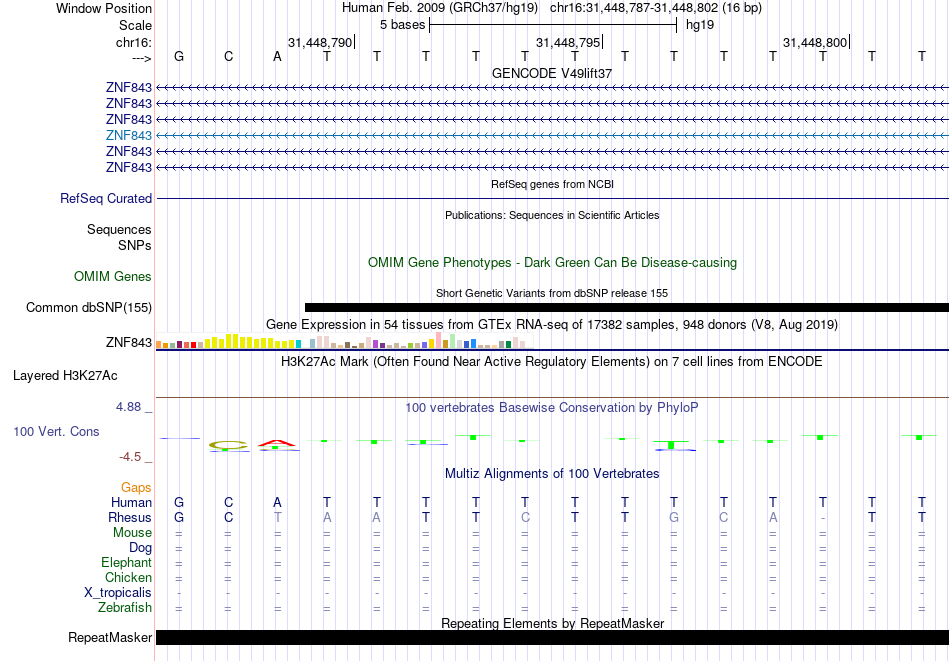This screenshot has width=950, height=661.
Task: Click the Layered H3K27Ac track label
Action: point(65,376)
